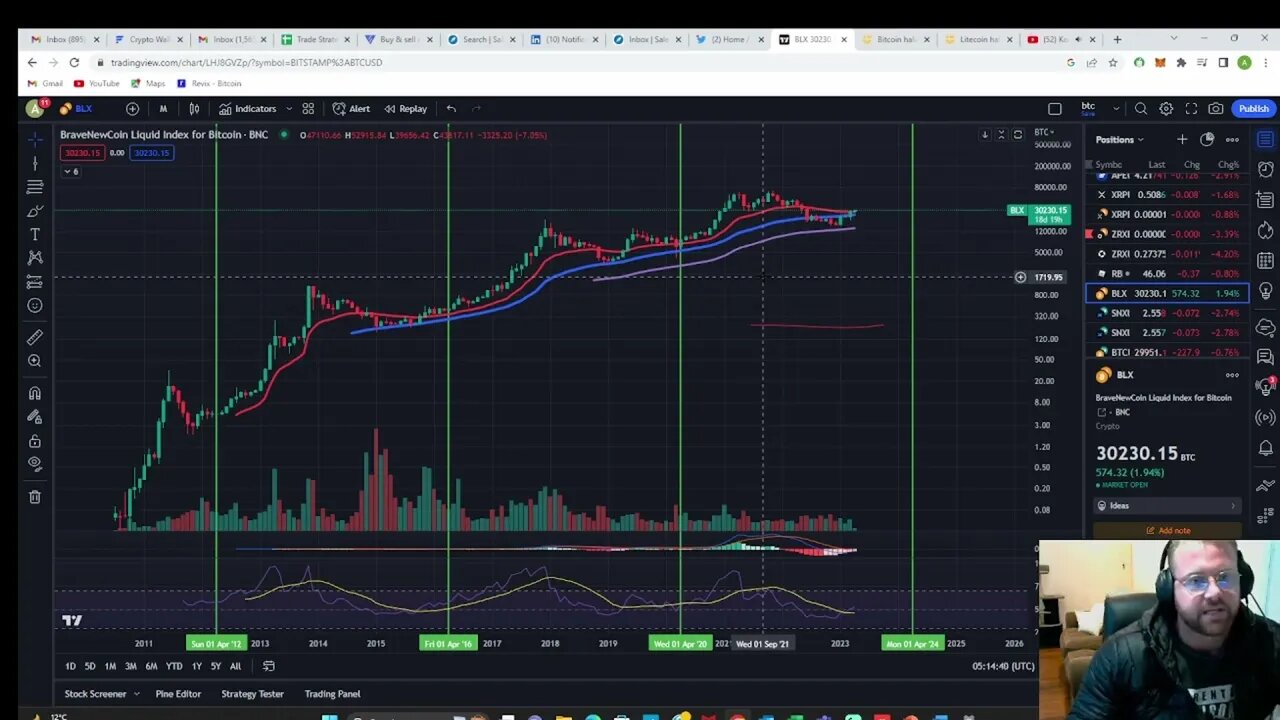1280x720 pixels.
Task: Open the monthly time interval selector
Action: [163, 109]
